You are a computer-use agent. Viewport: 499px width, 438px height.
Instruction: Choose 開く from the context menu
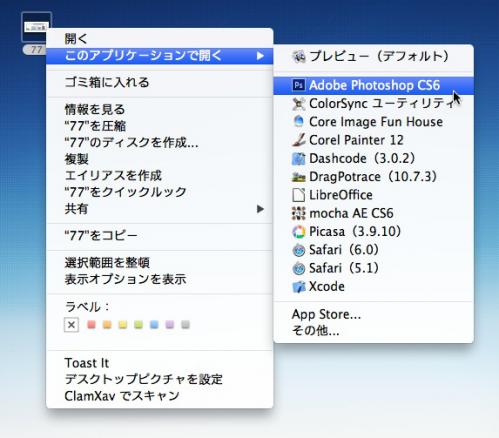click(160, 39)
